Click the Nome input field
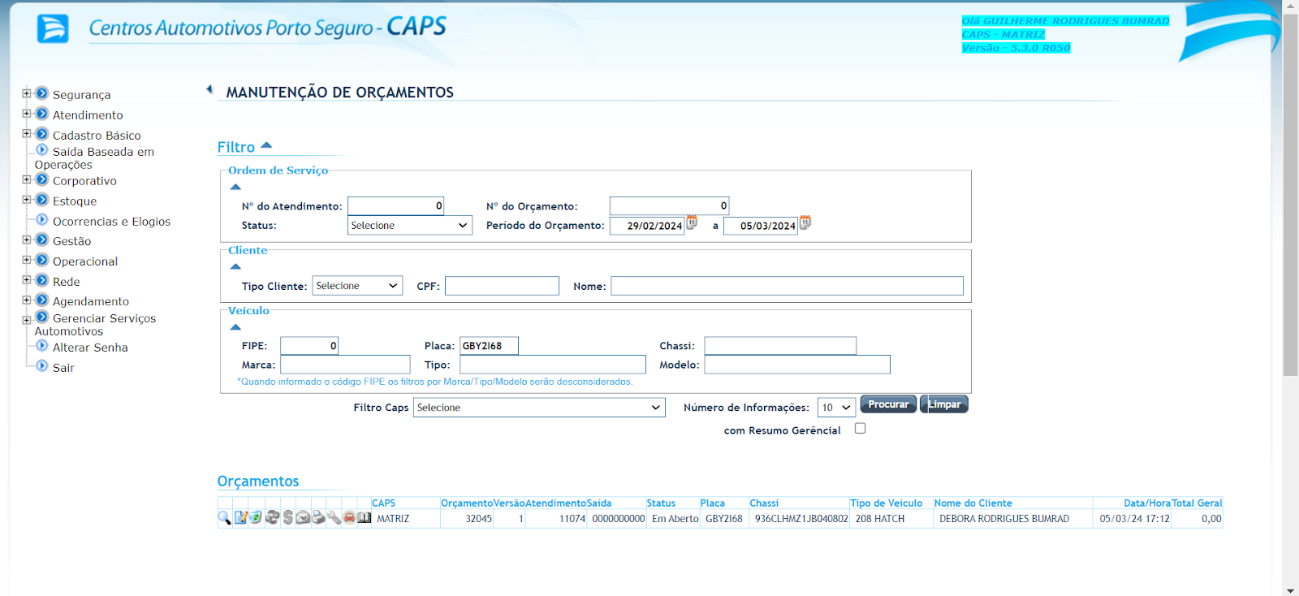 787,286
